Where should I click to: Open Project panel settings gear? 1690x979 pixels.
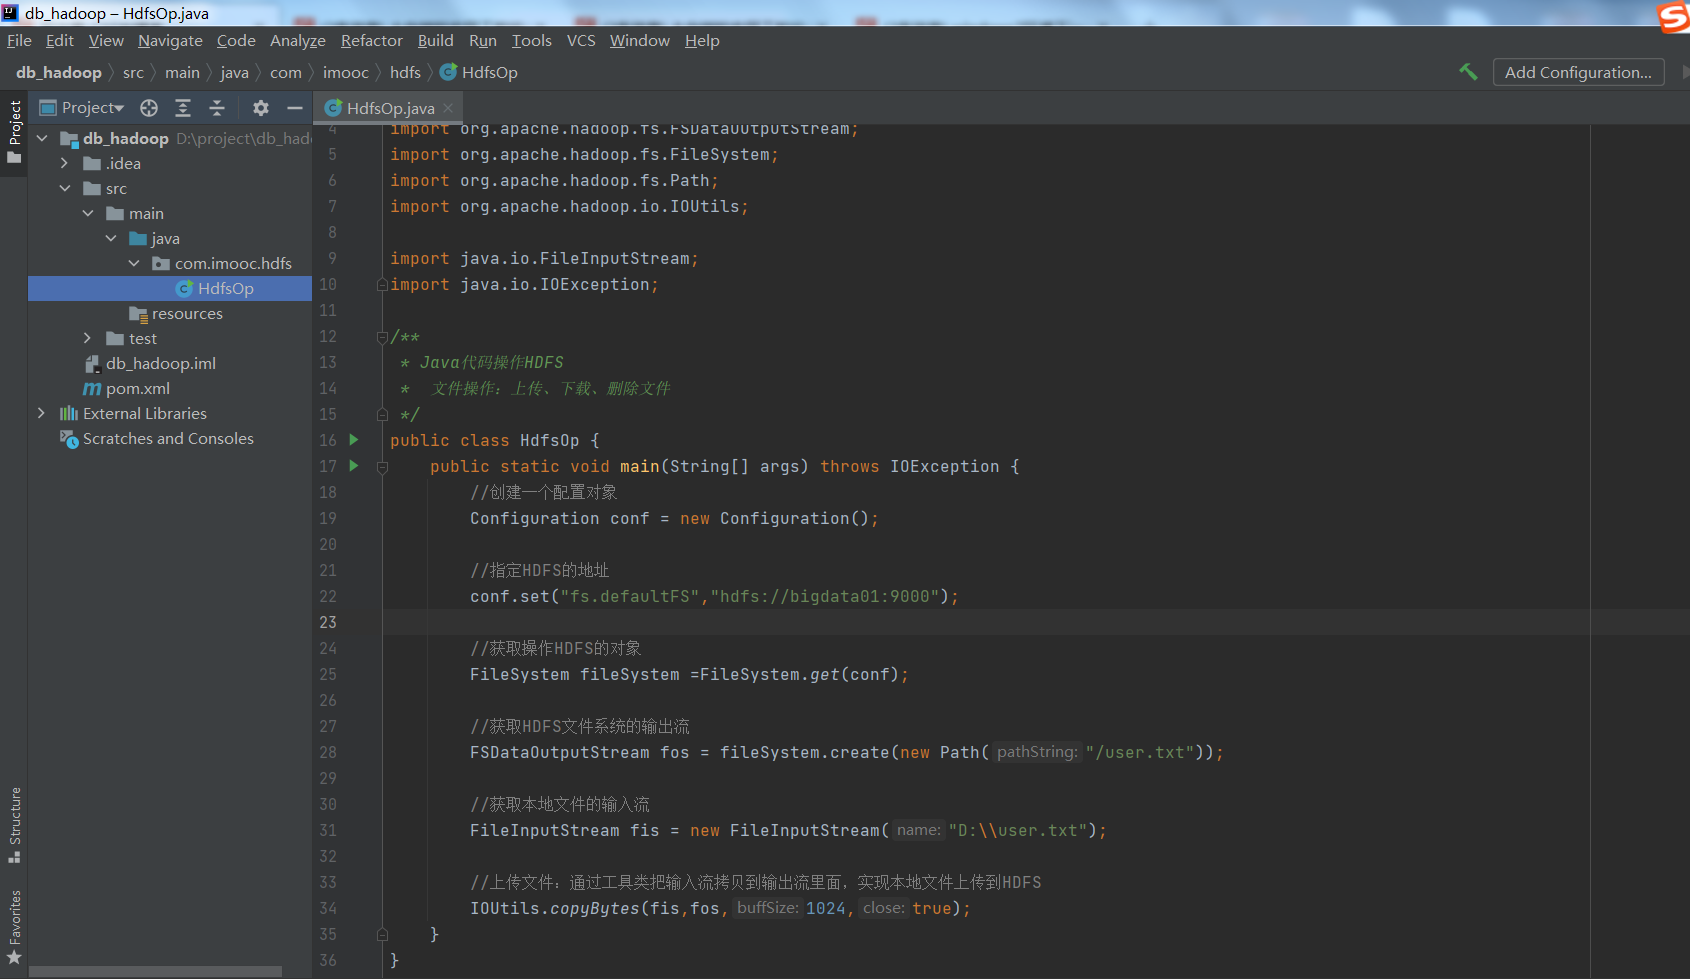point(261,108)
